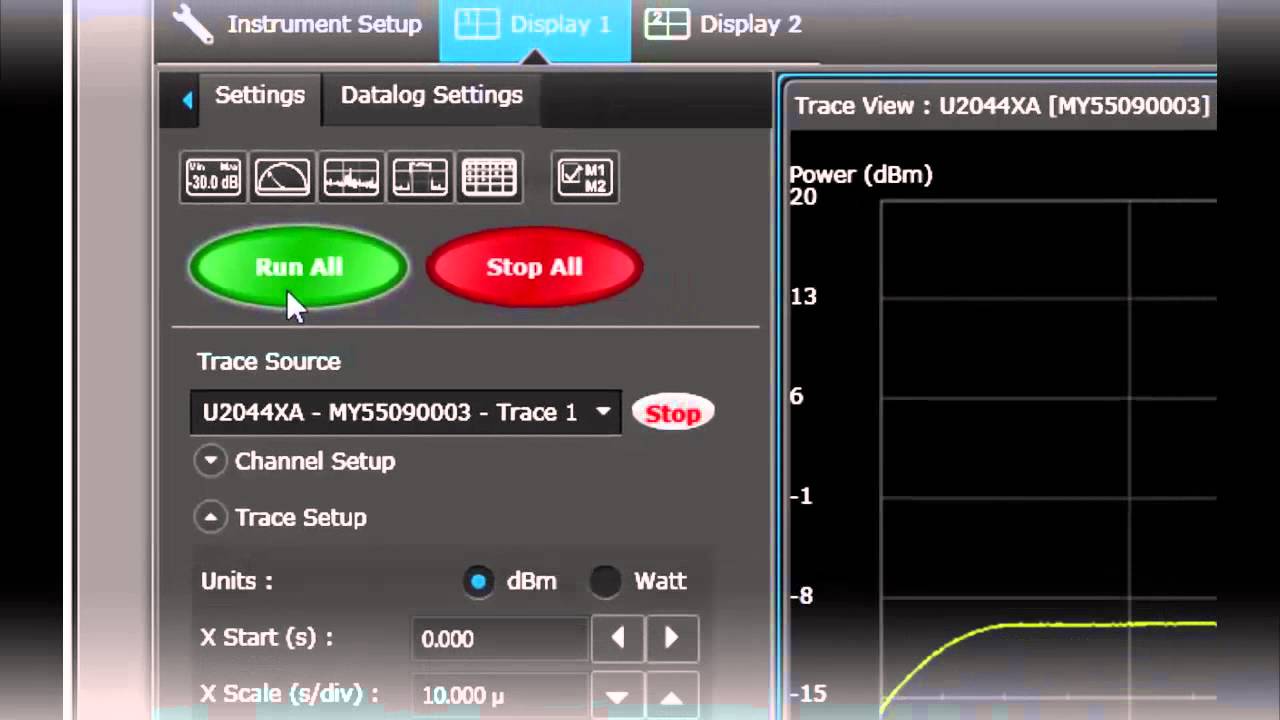
Task: Click the Display 2 layout icon
Action: pyautogui.click(x=666, y=24)
